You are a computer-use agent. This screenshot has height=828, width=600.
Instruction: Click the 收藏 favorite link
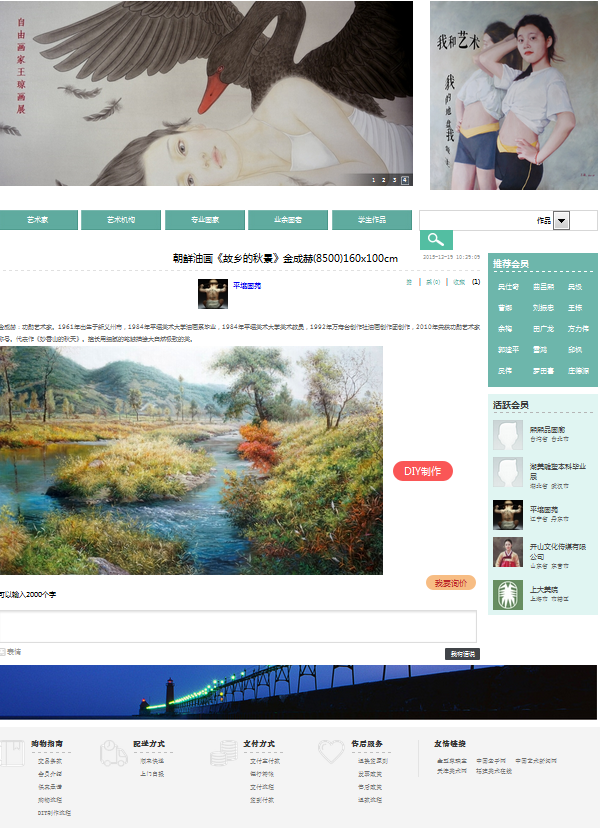(x=459, y=283)
